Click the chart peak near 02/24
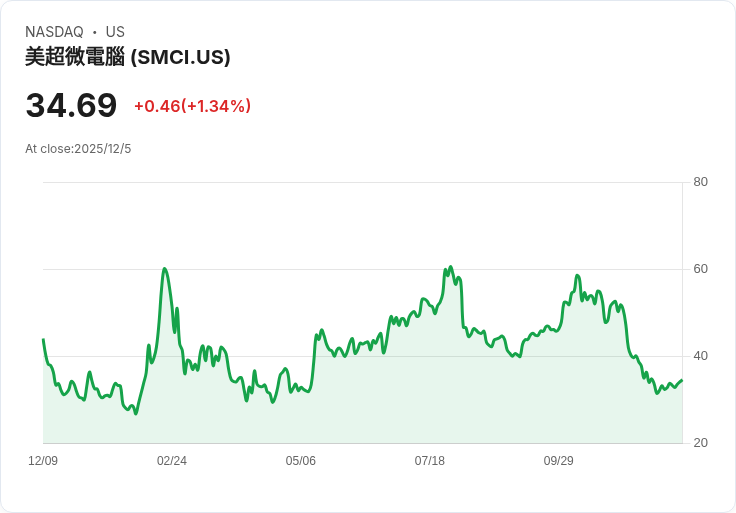 164,269
